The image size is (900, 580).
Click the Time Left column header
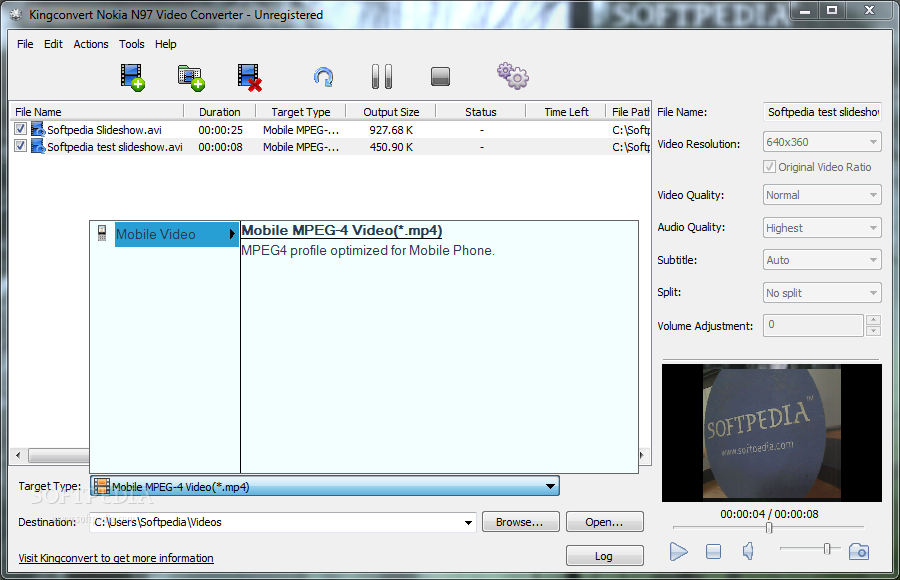click(566, 112)
